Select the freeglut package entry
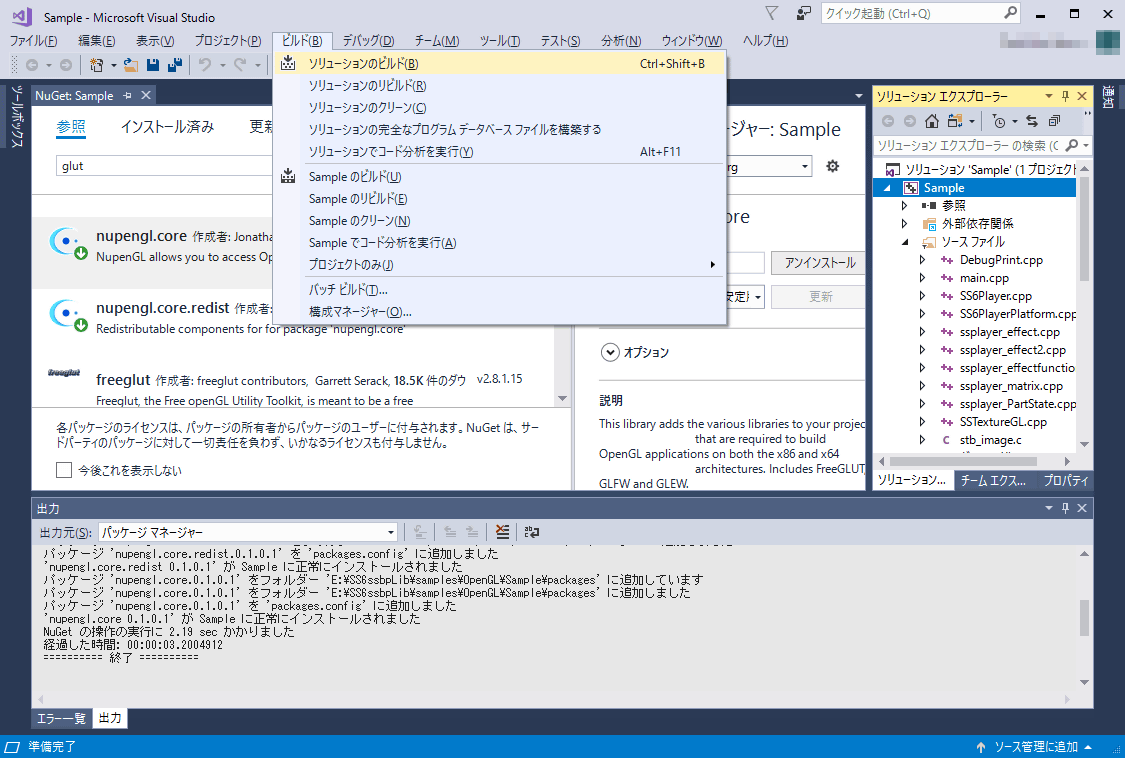 coord(294,386)
